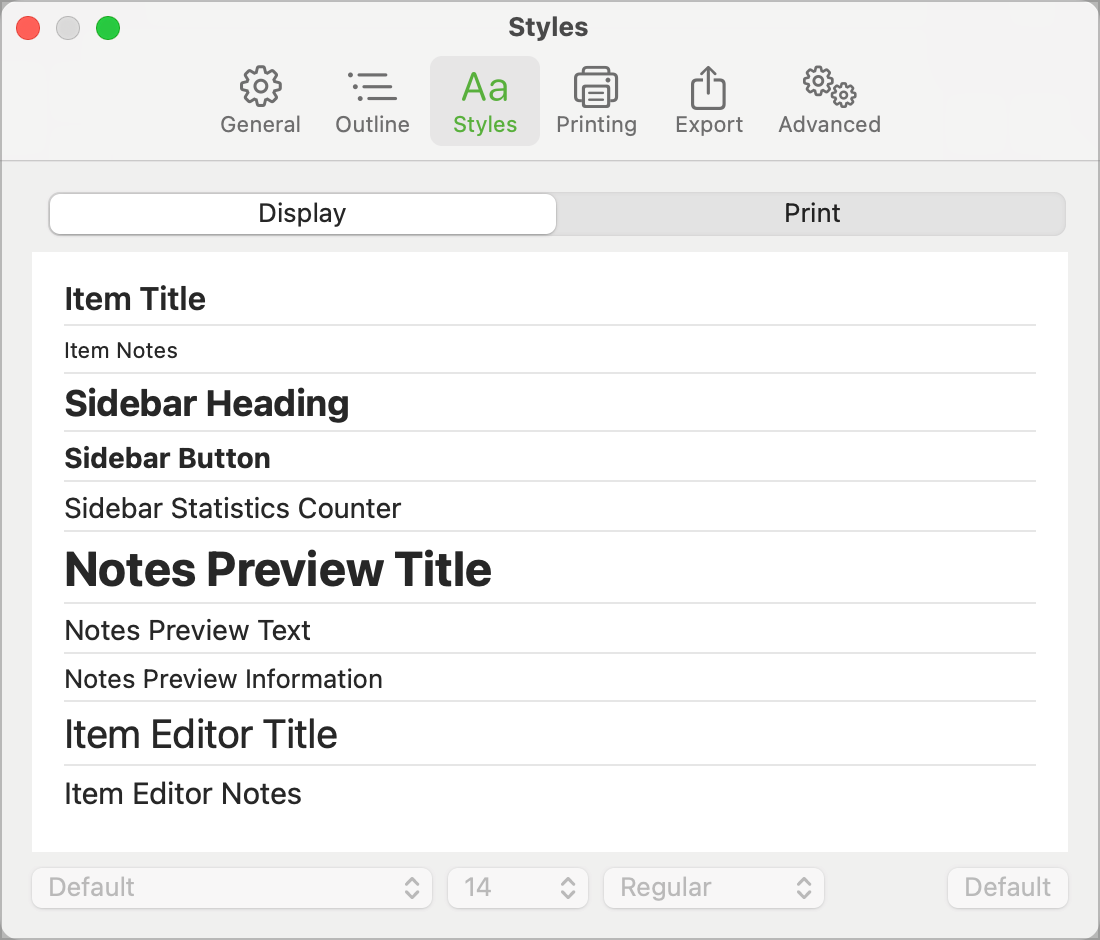Open the Default font family dropdown
The width and height of the screenshot is (1100, 940).
[232, 887]
